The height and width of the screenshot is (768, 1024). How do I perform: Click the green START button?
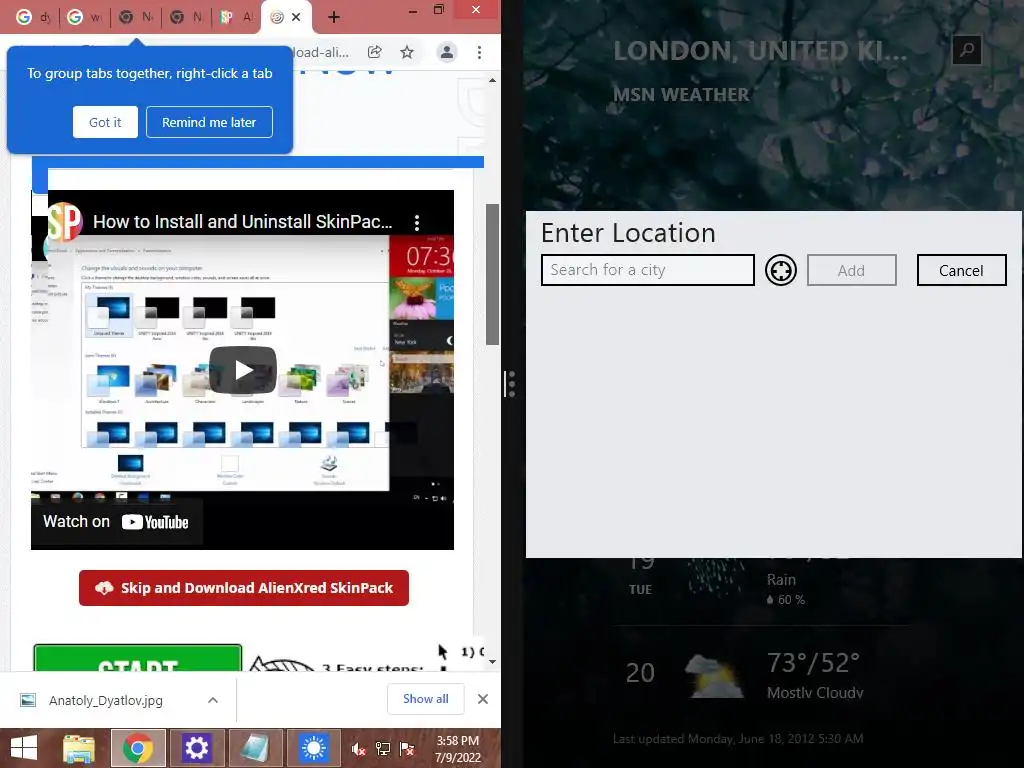(x=138, y=658)
